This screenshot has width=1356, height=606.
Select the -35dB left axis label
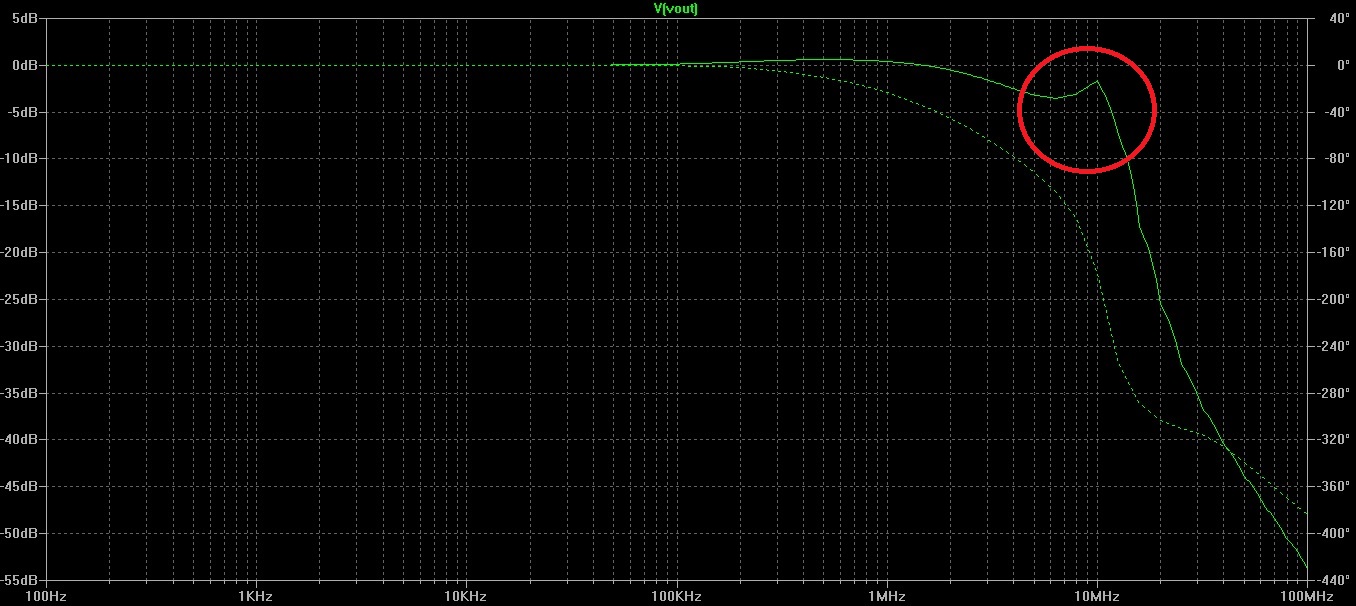click(x=20, y=393)
